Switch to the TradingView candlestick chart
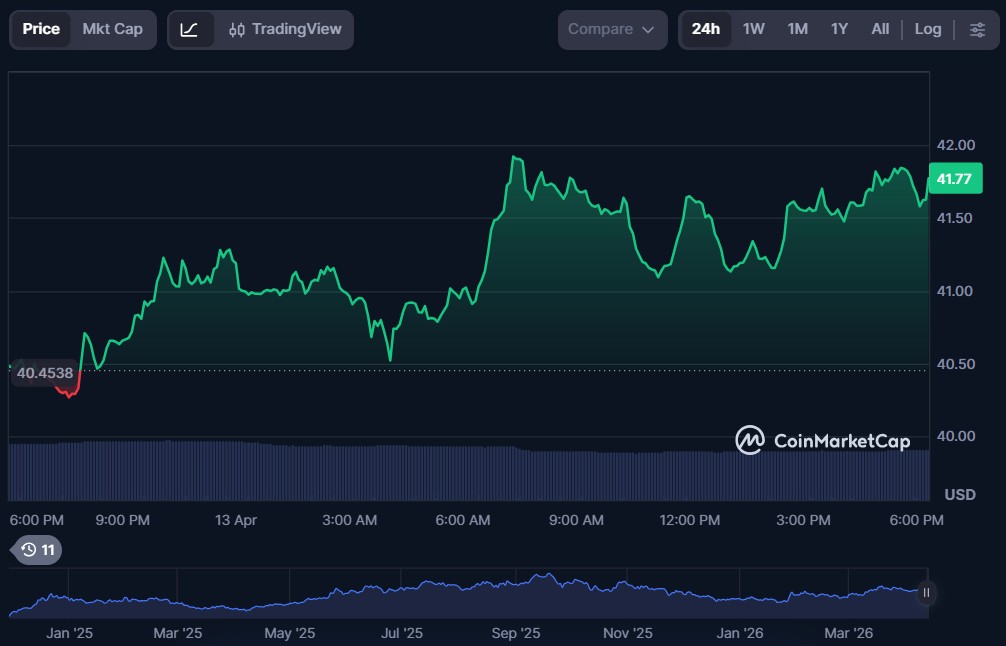Viewport: 1006px width, 646px height. (x=285, y=30)
